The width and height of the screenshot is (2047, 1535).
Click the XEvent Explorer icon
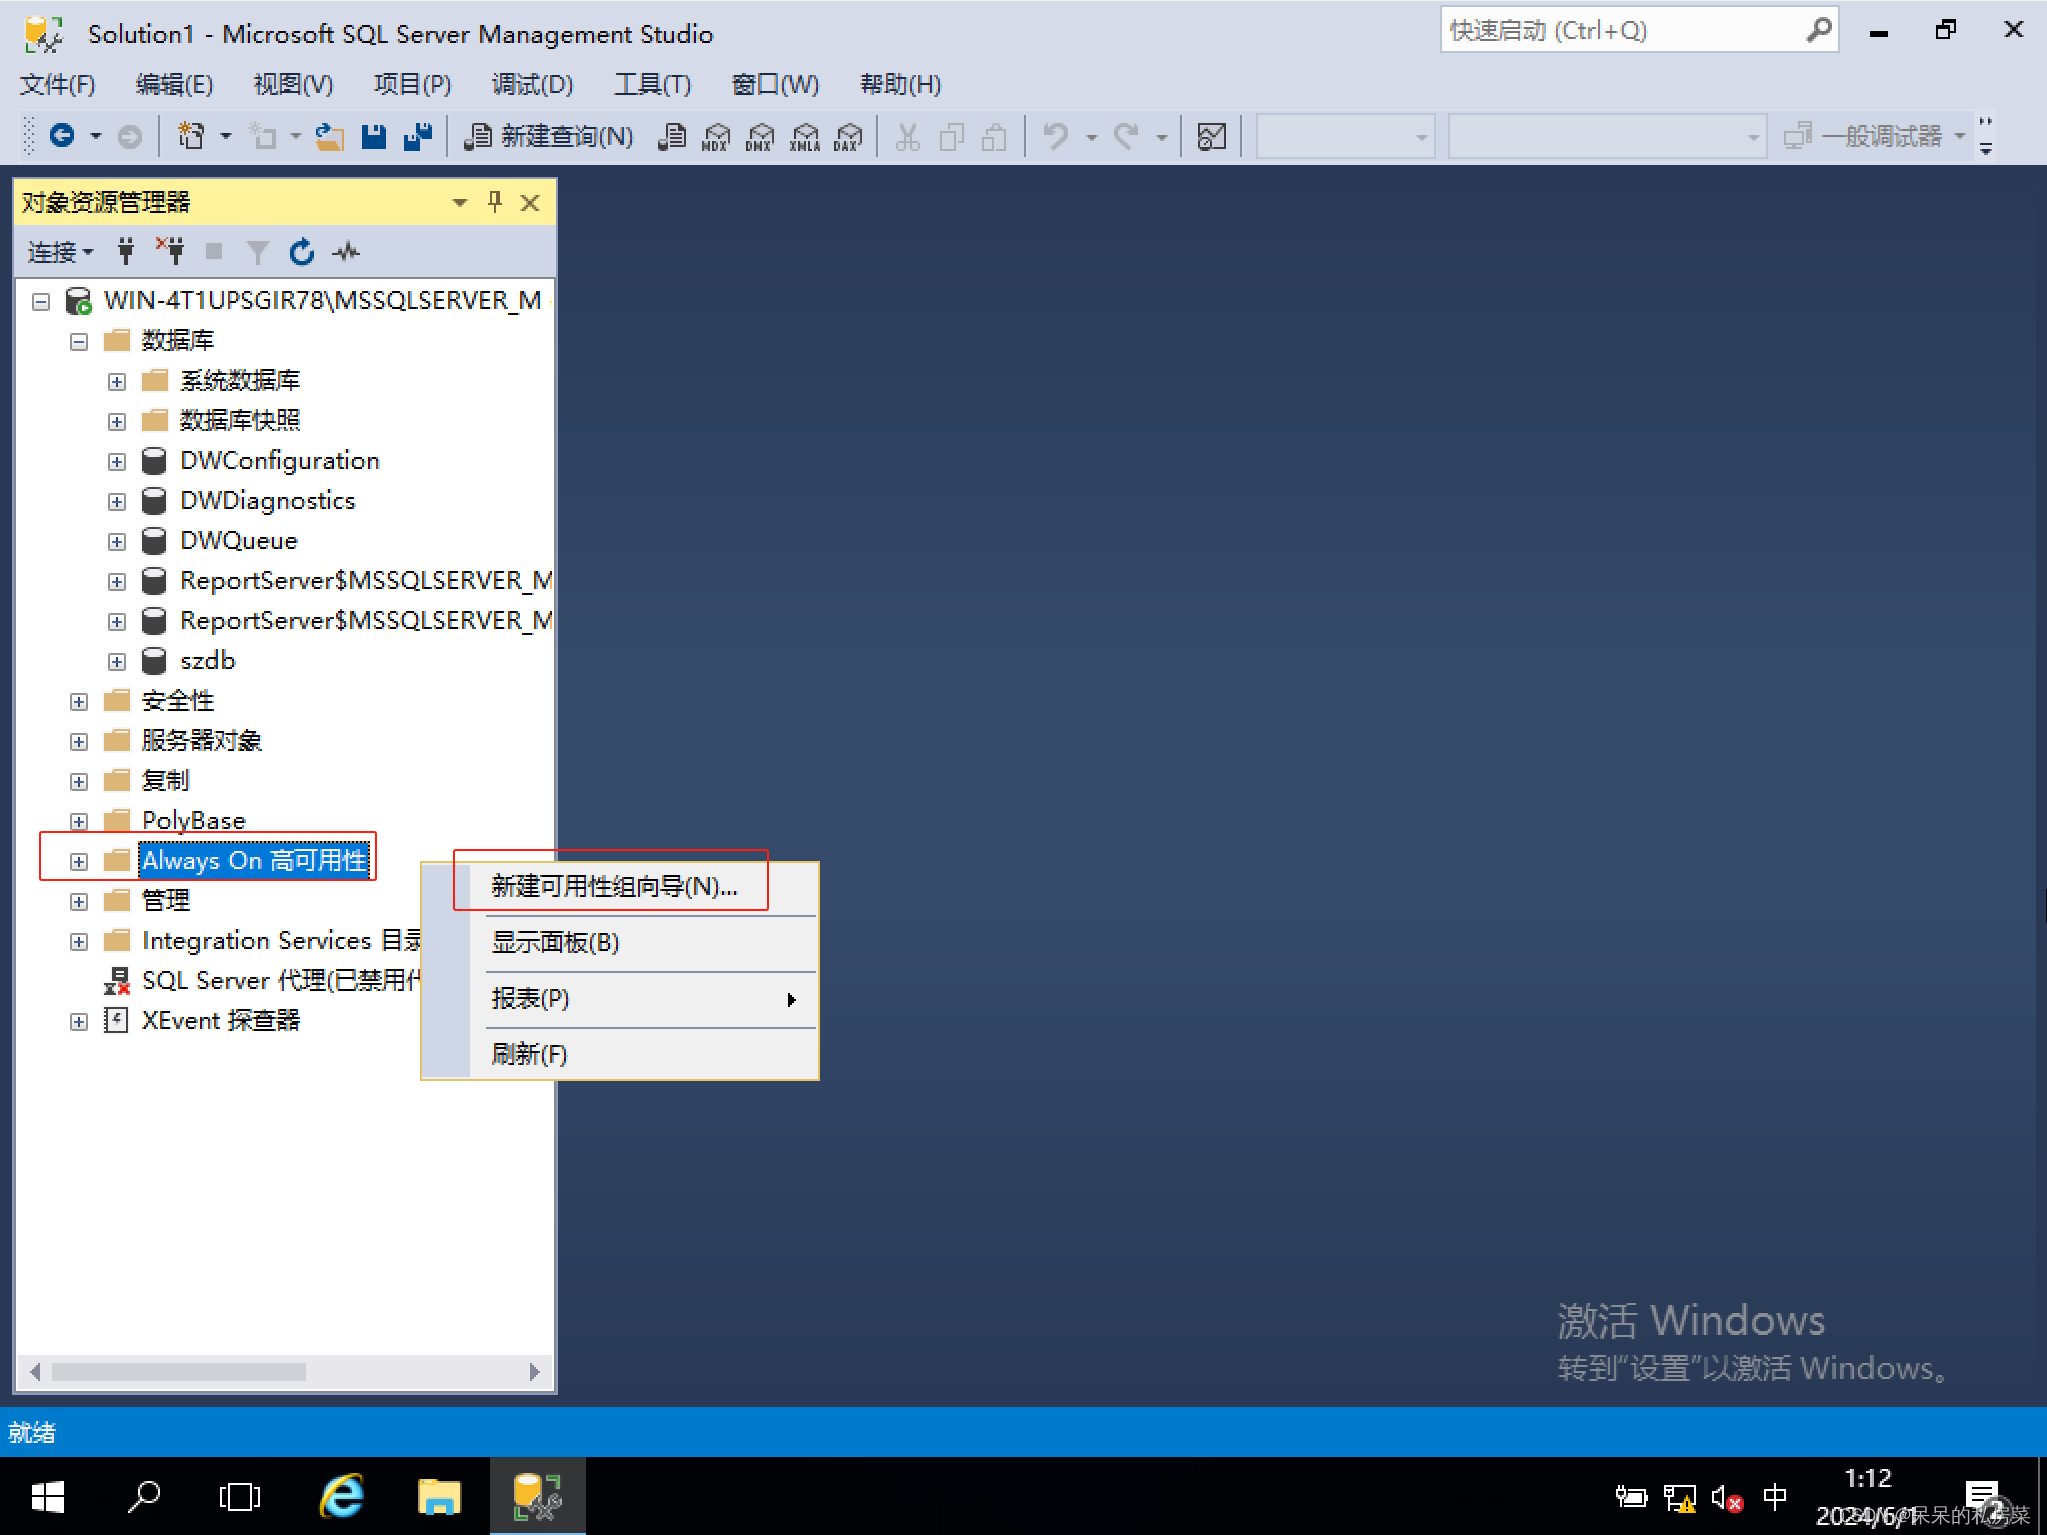click(121, 1021)
